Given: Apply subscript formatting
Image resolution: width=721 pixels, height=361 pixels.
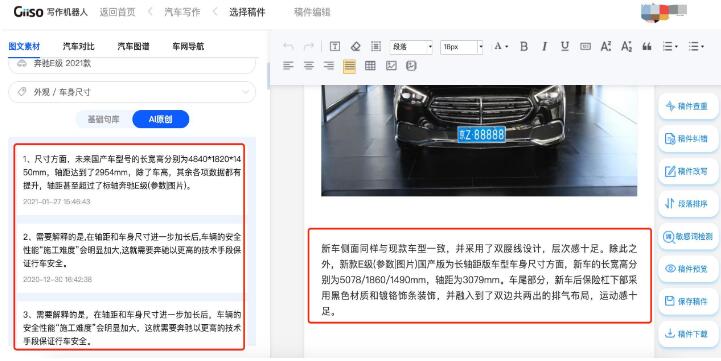Looking at the screenshot, I should pos(626,46).
